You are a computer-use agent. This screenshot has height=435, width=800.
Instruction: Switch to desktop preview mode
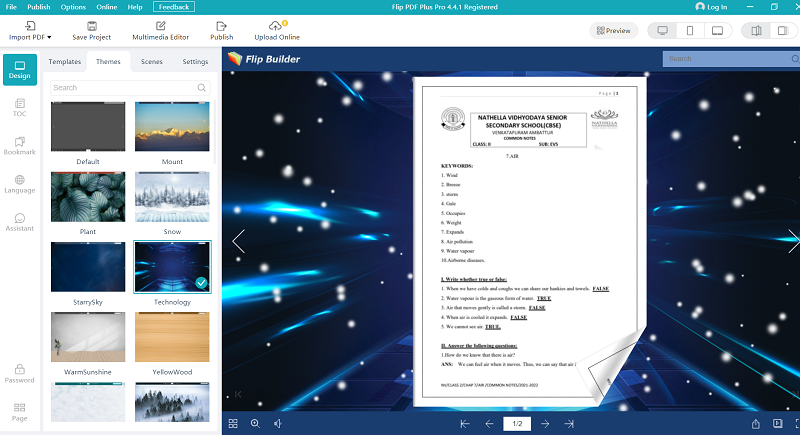tap(662, 31)
